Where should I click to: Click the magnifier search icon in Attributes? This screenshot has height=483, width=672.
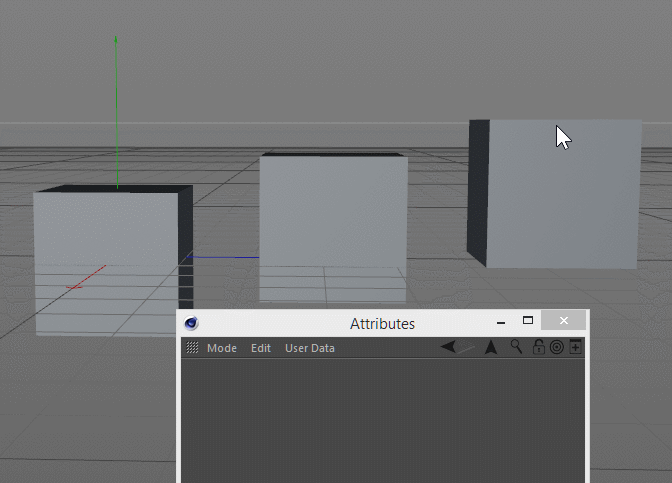(516, 347)
